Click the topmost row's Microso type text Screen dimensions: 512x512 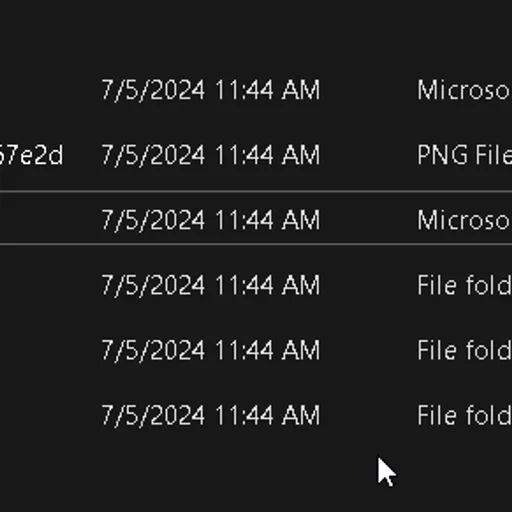coord(464,90)
